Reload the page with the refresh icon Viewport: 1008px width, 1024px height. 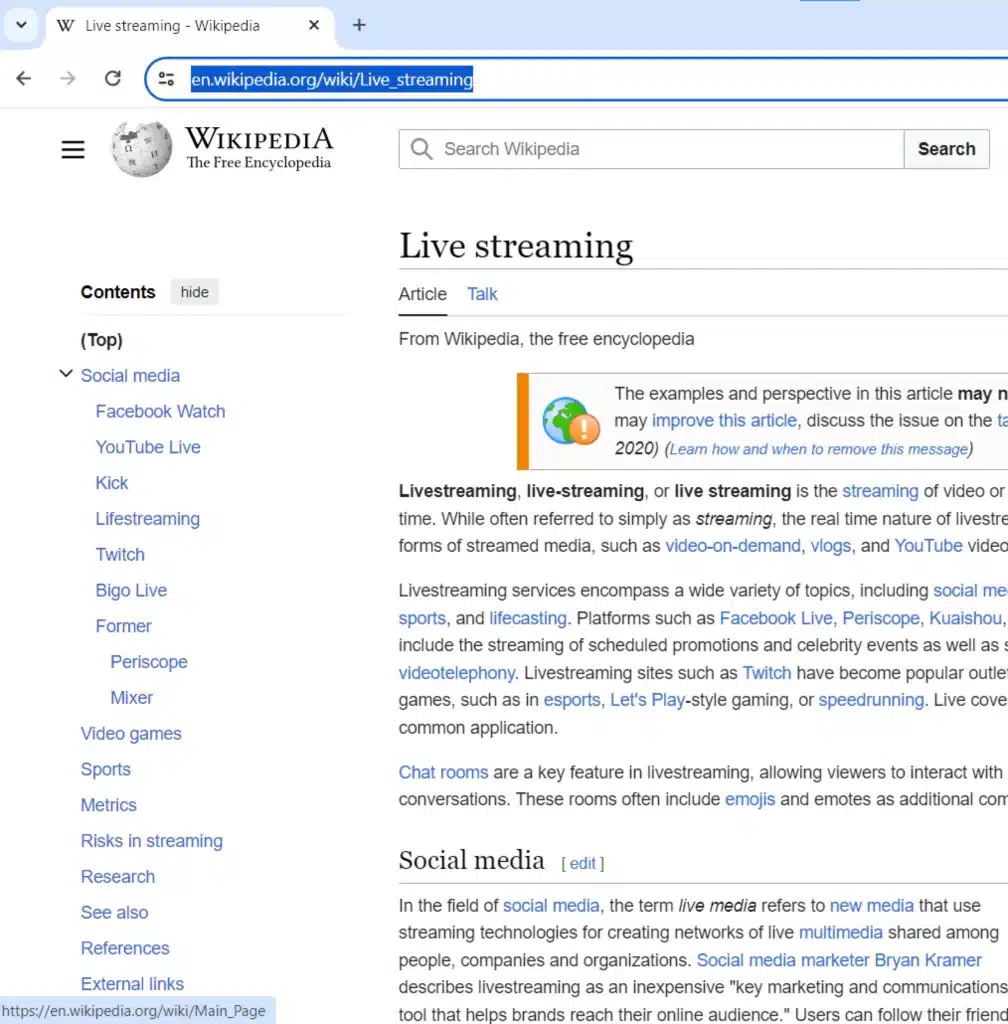click(x=113, y=79)
